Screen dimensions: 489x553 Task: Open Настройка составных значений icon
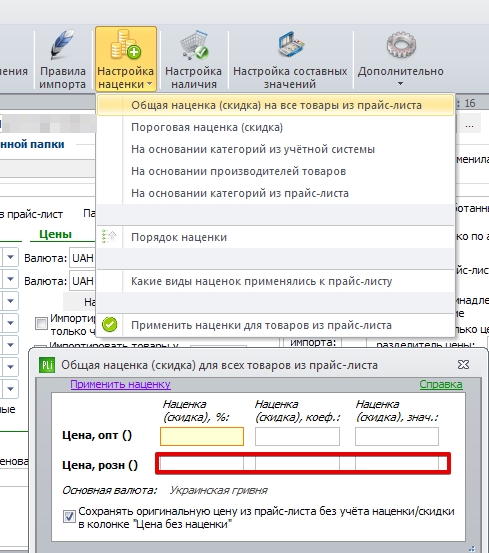291,45
